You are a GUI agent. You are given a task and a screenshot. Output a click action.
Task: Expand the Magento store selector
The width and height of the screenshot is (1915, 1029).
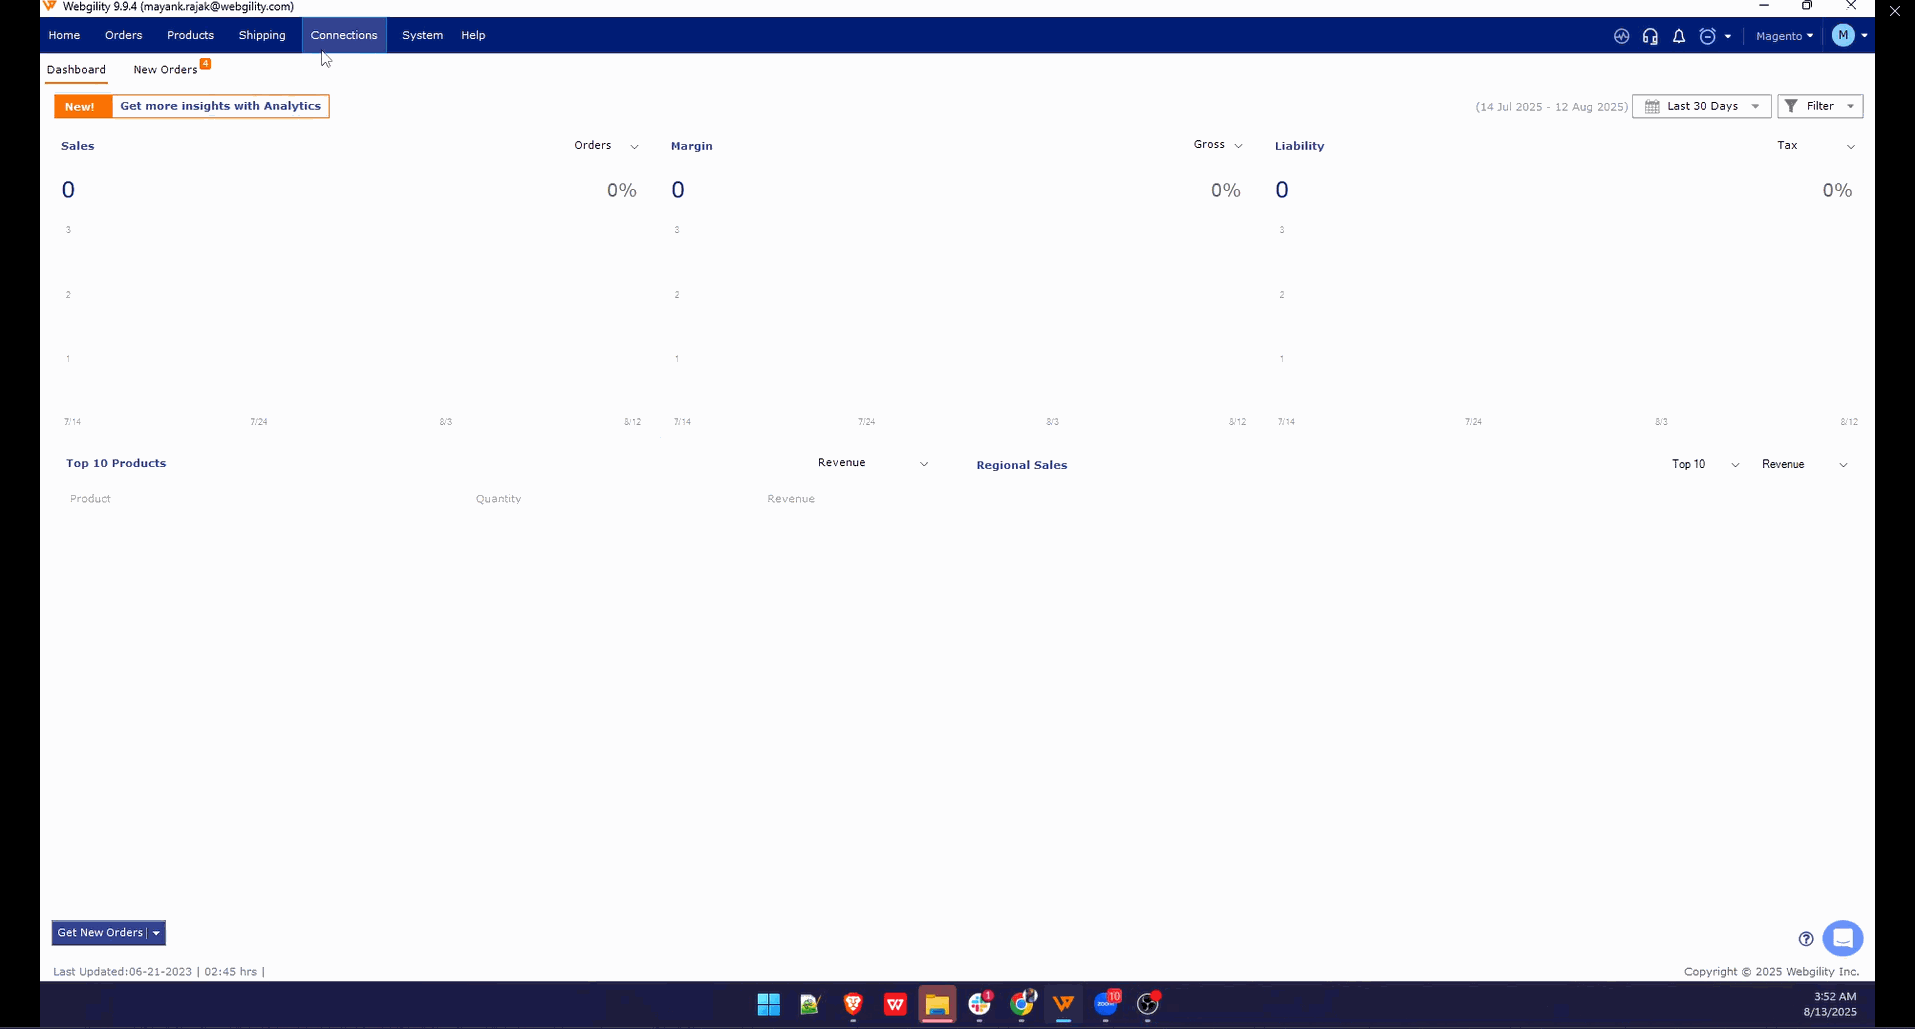click(1783, 36)
